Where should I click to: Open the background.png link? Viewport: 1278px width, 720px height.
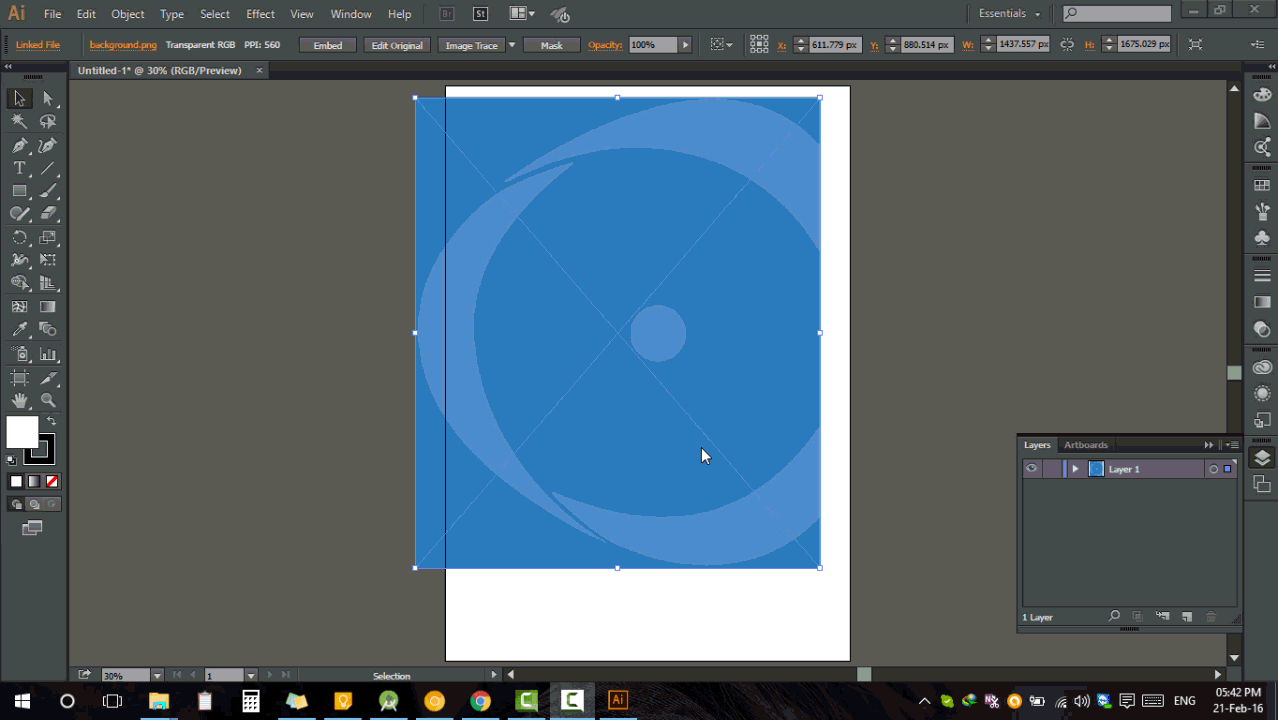(x=123, y=45)
